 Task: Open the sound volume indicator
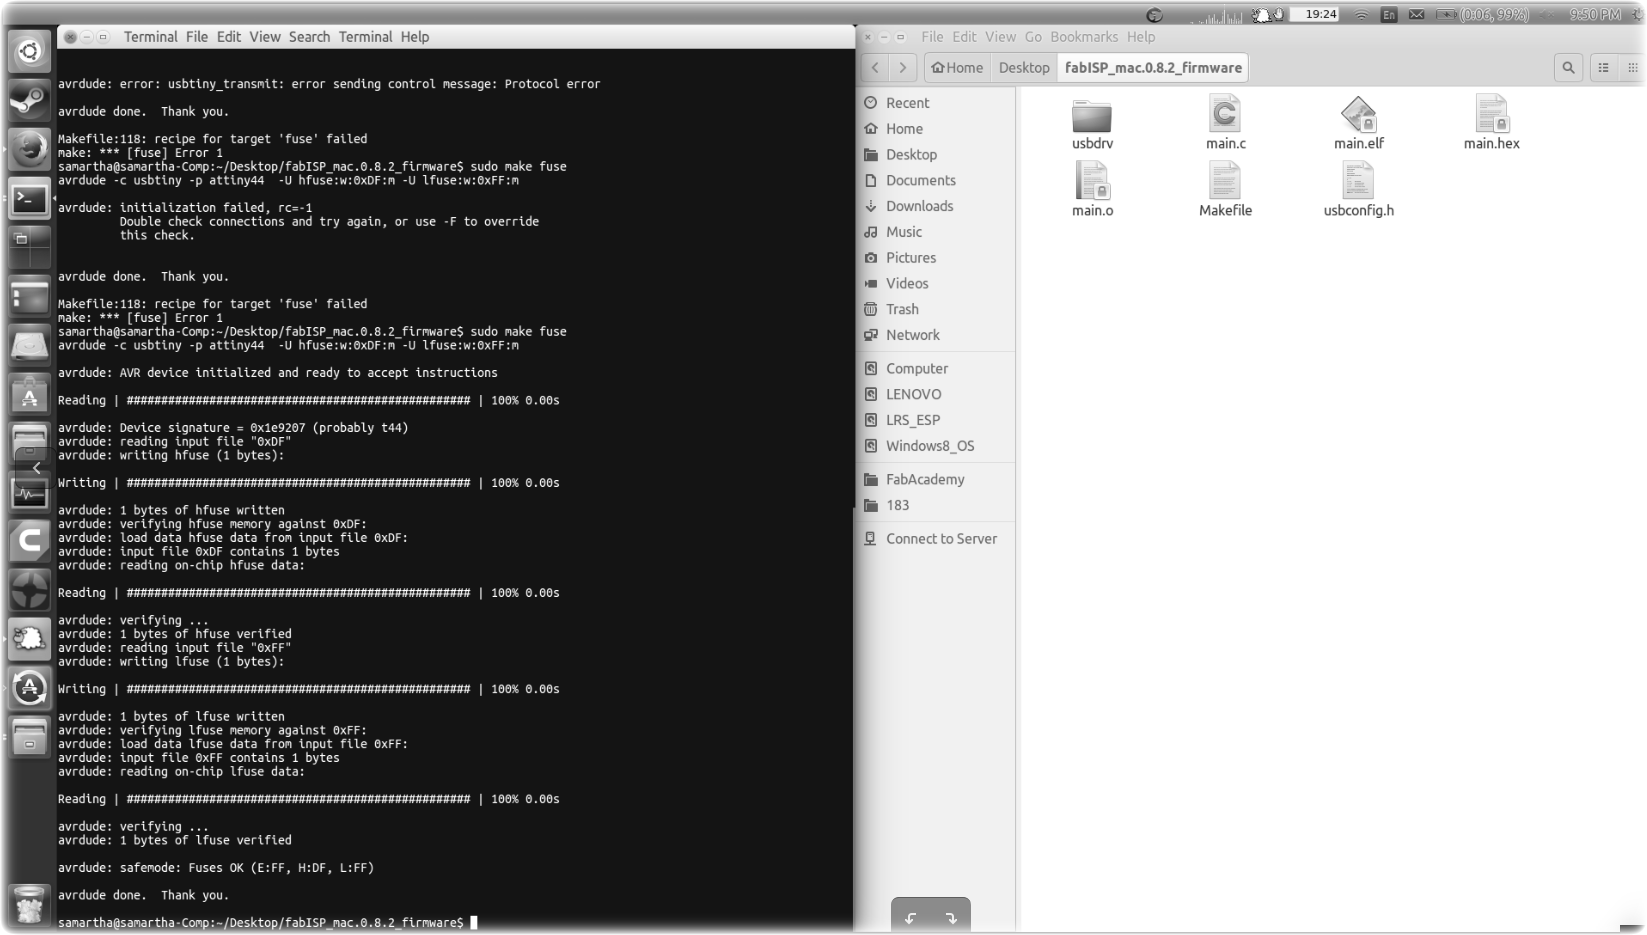1546,14
